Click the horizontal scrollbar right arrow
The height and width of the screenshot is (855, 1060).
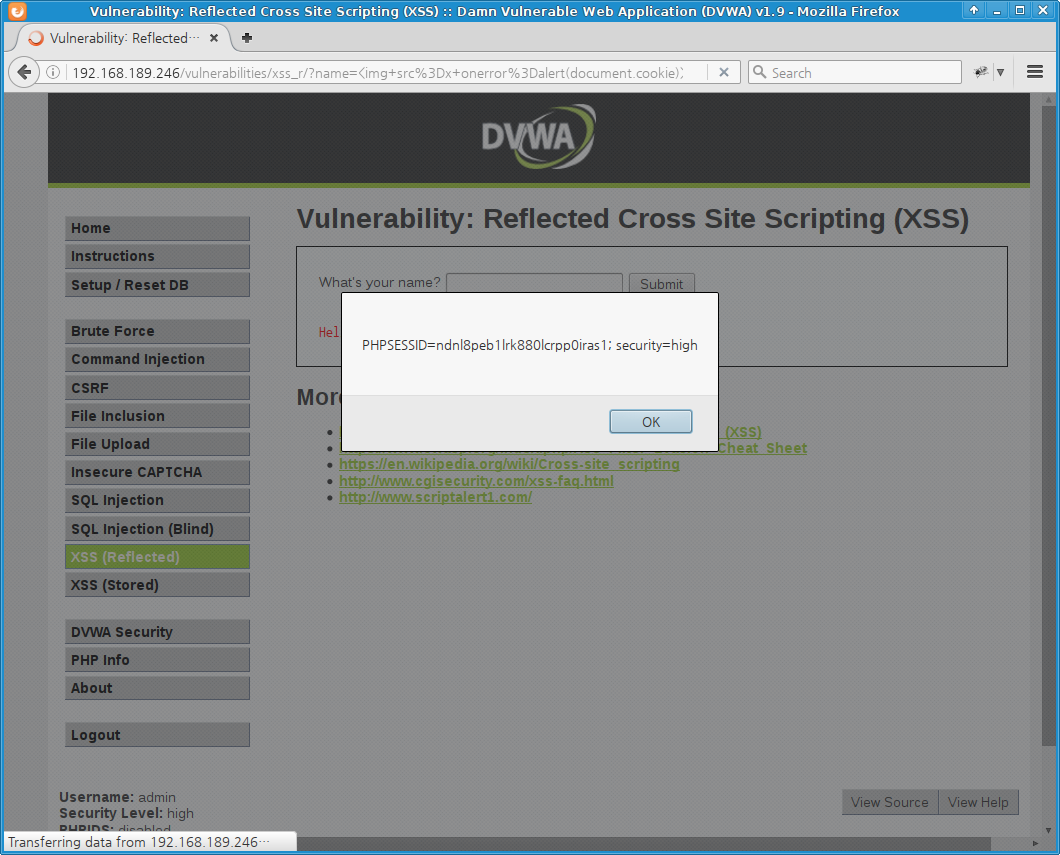point(1035,844)
